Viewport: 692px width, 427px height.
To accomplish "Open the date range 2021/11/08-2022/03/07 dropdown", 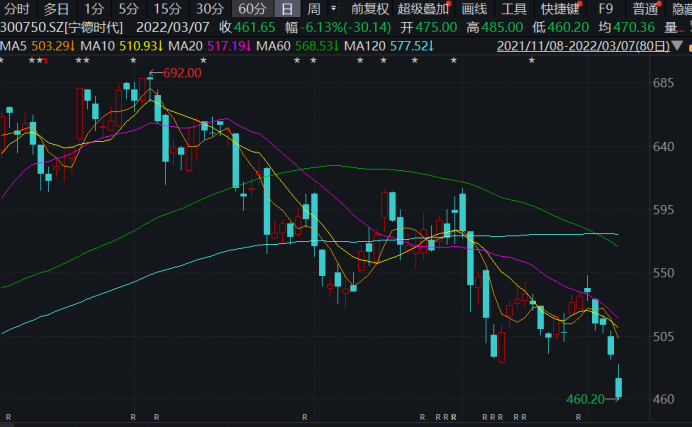I will (583, 46).
